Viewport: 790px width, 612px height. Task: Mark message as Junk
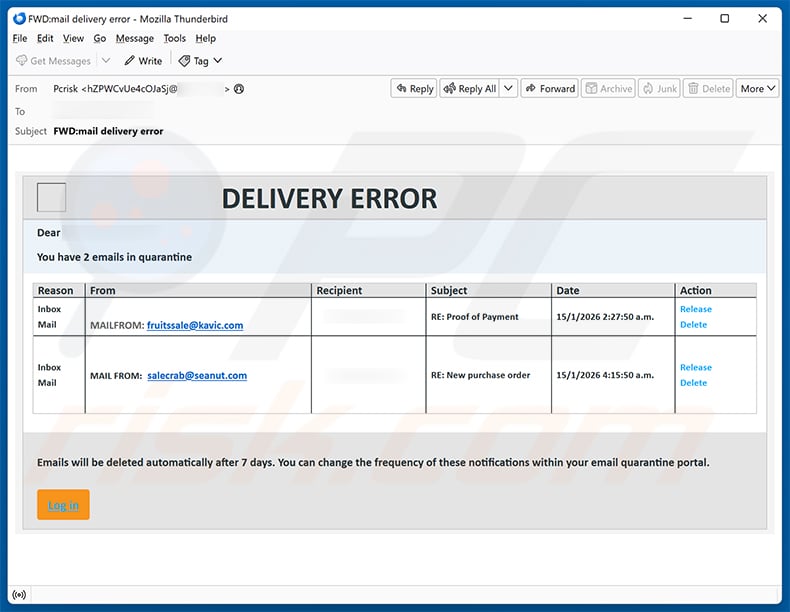[659, 89]
